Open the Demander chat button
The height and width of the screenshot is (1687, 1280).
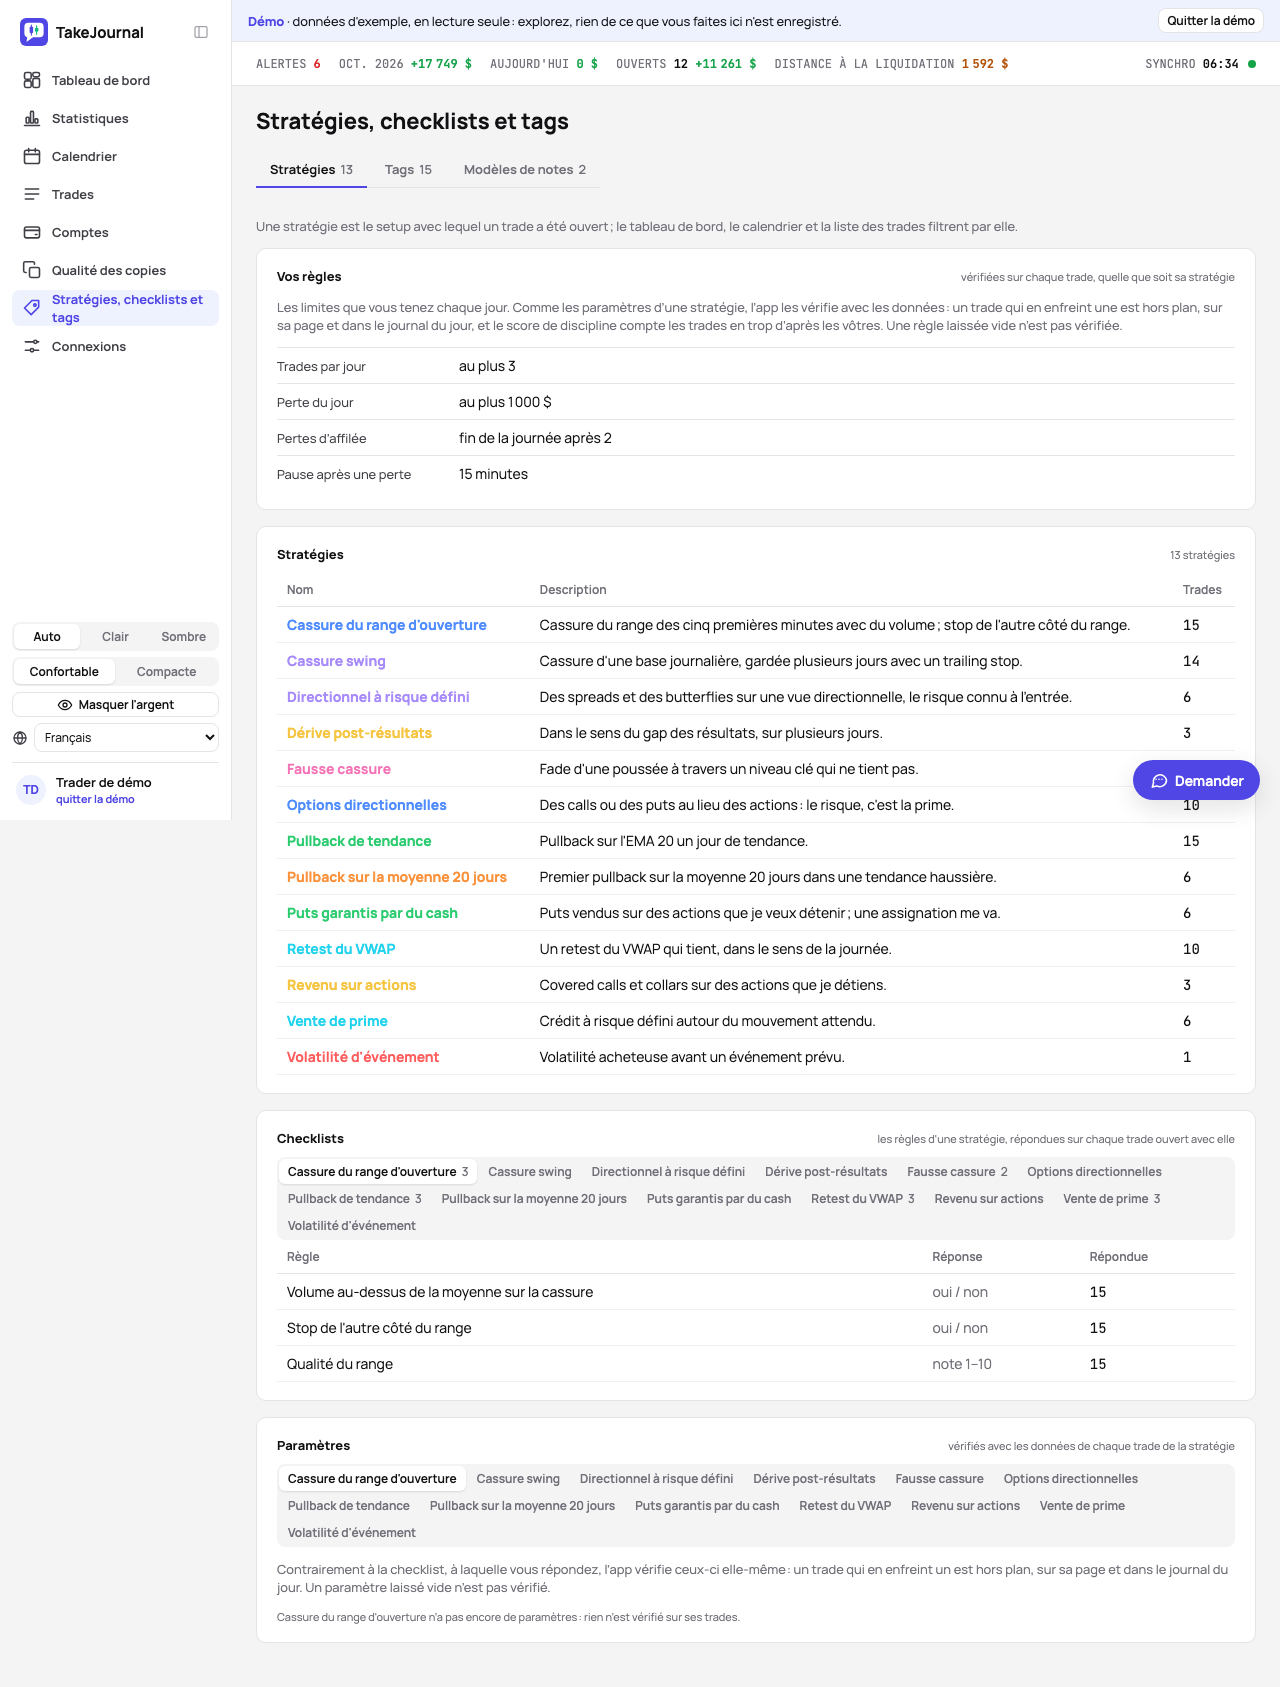1196,781
